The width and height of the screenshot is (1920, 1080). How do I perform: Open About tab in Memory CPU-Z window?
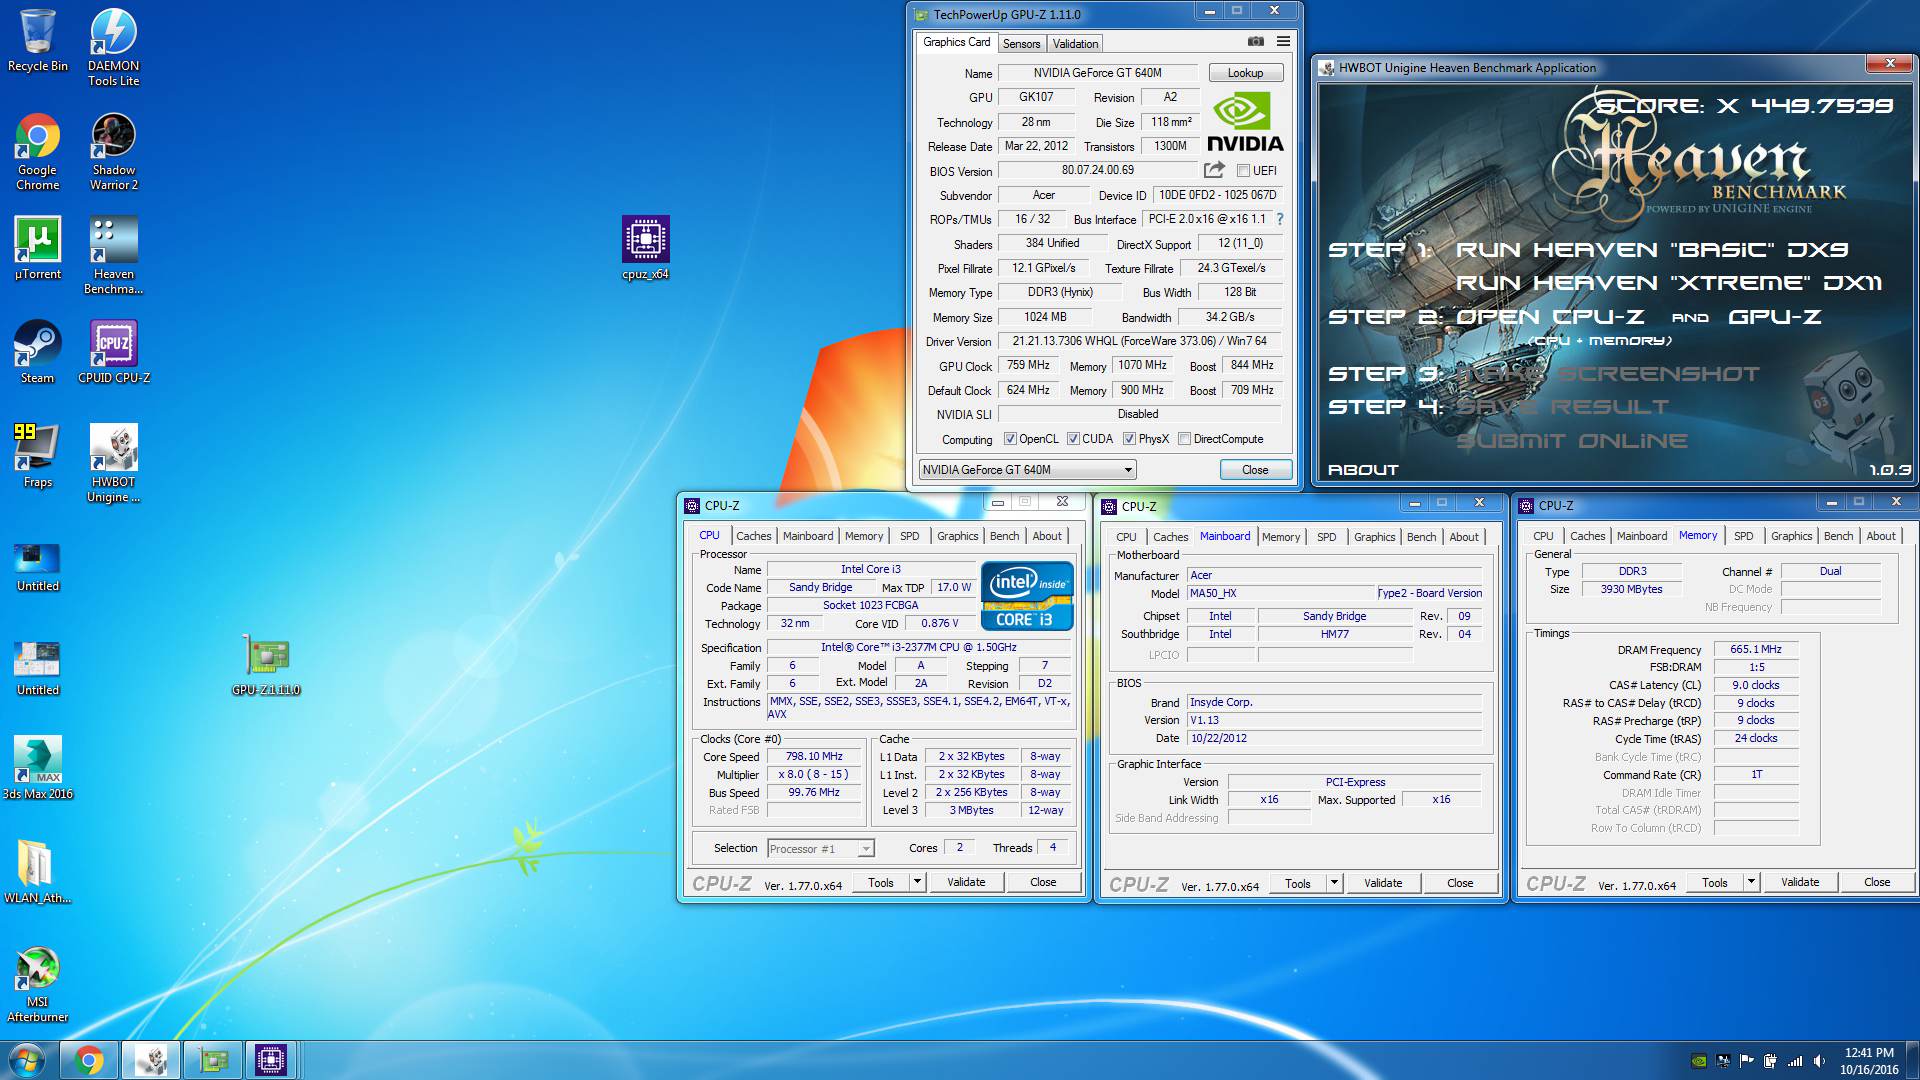coord(1880,536)
